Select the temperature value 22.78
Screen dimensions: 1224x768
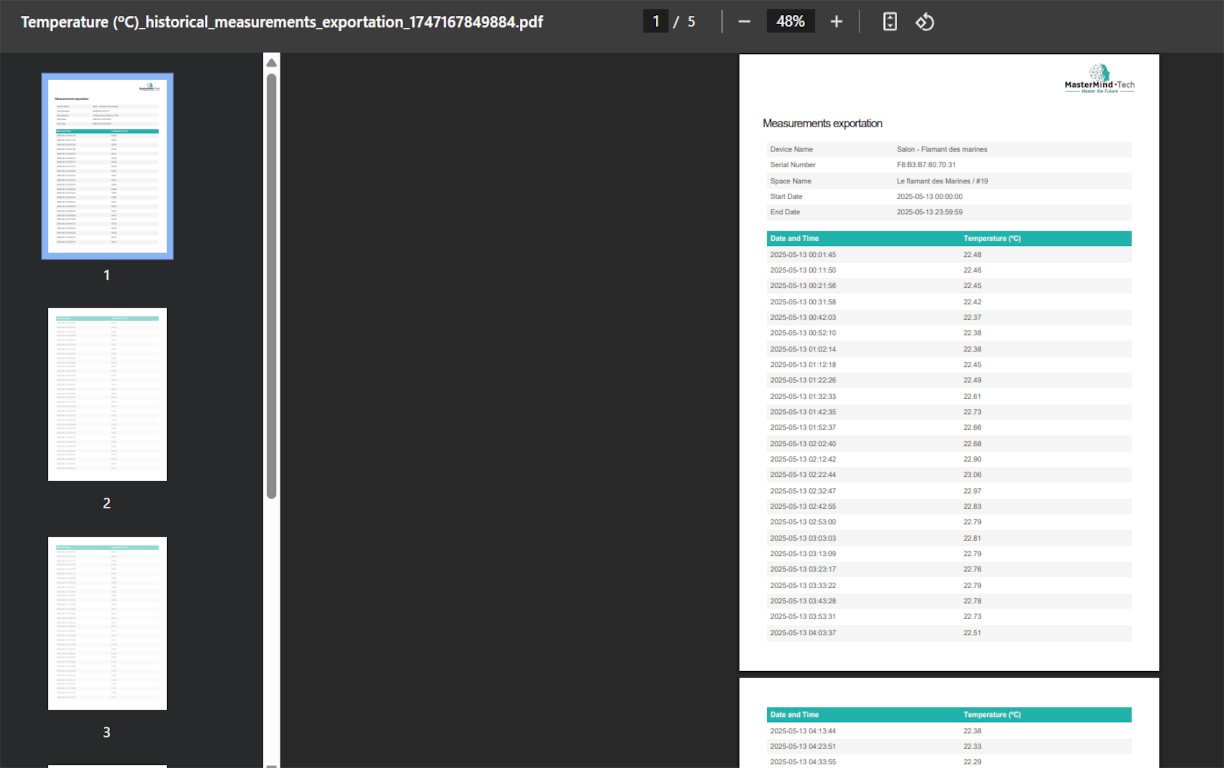[x=972, y=601]
